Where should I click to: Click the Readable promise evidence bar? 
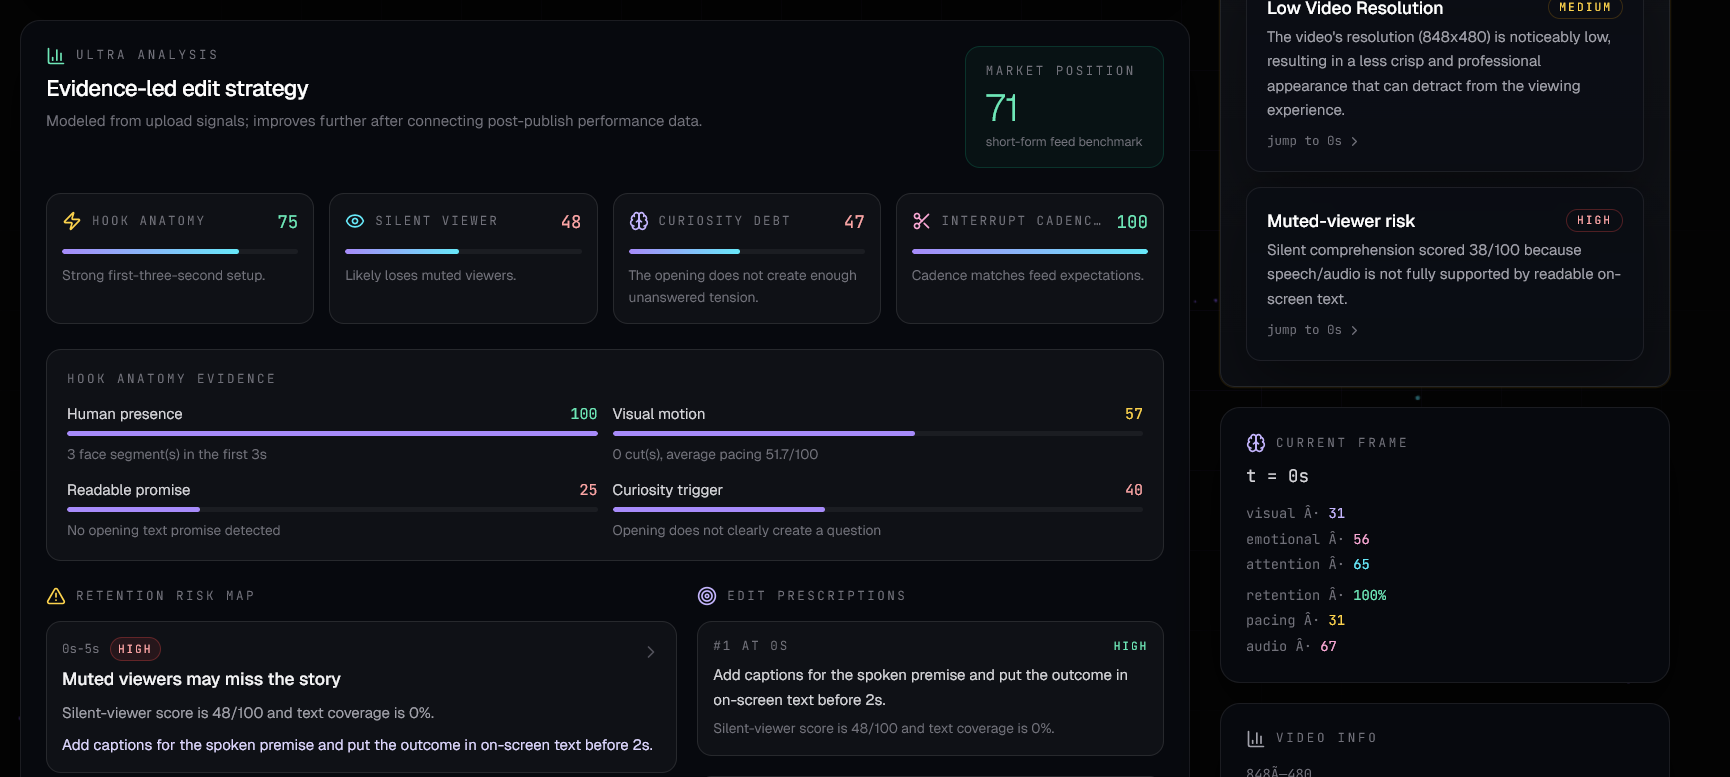332,509
